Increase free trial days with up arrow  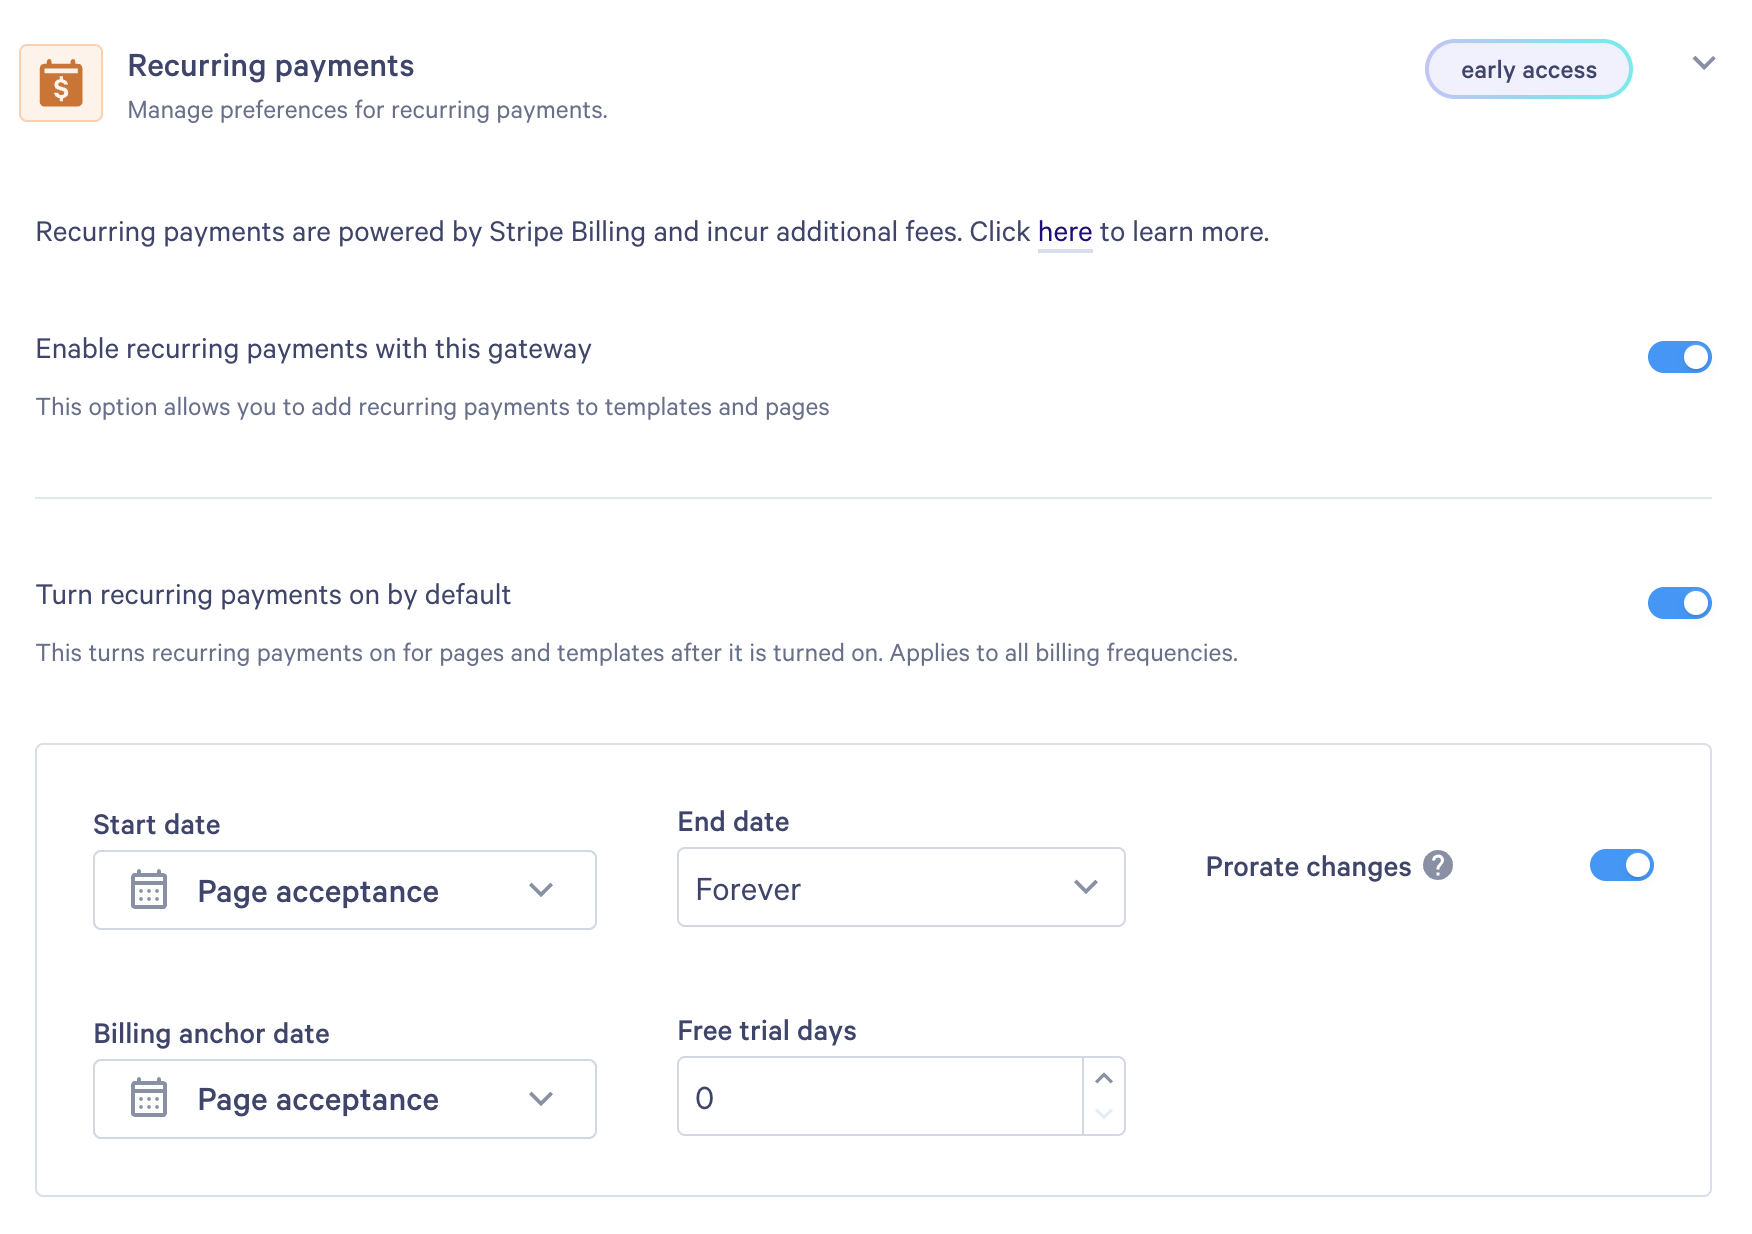point(1104,1078)
